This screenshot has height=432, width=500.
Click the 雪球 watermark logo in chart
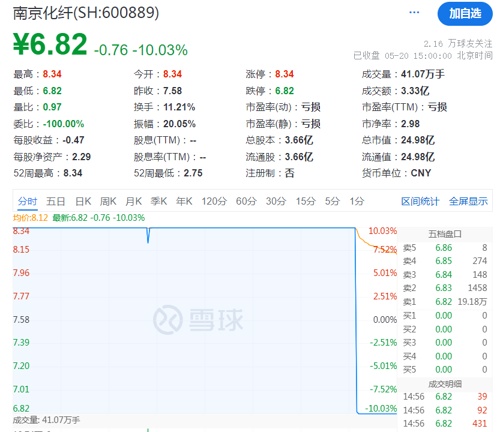click(198, 320)
